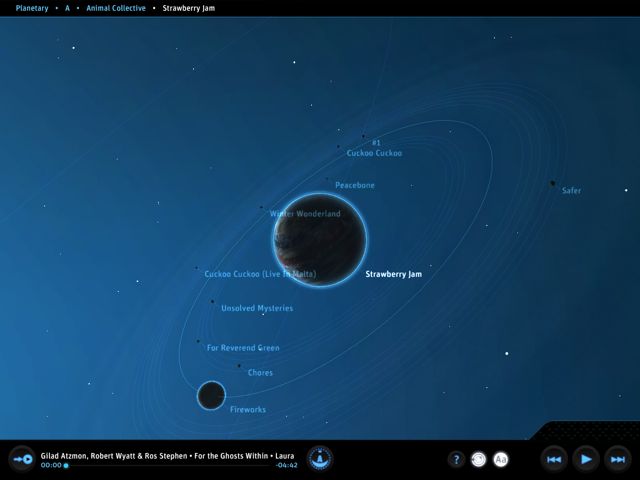
Task: Click the remaining time -04:42
Action: tap(286, 465)
